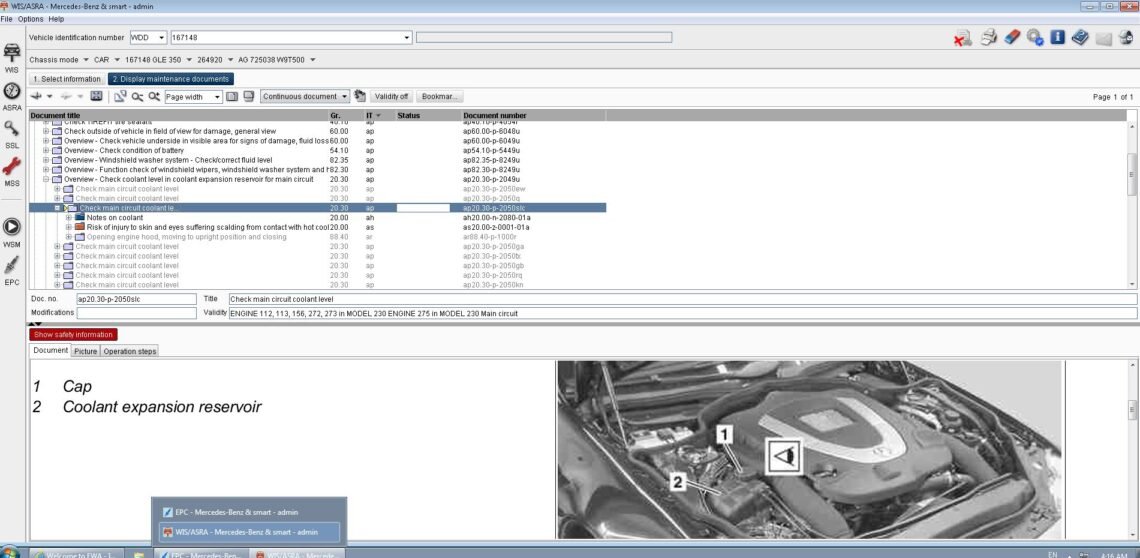The width and height of the screenshot is (1140, 558).
Task: Click the stacked pages layout icon
Action: point(249,96)
